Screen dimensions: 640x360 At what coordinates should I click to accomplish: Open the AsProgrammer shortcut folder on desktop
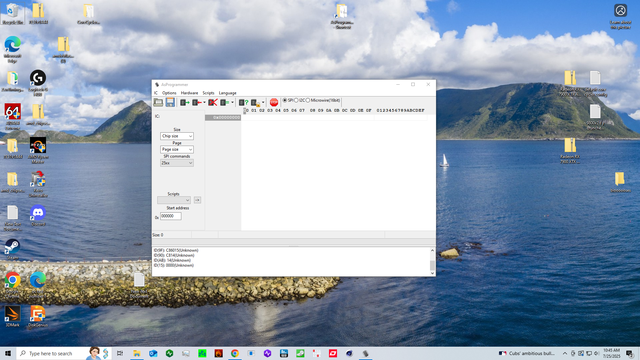point(342,16)
